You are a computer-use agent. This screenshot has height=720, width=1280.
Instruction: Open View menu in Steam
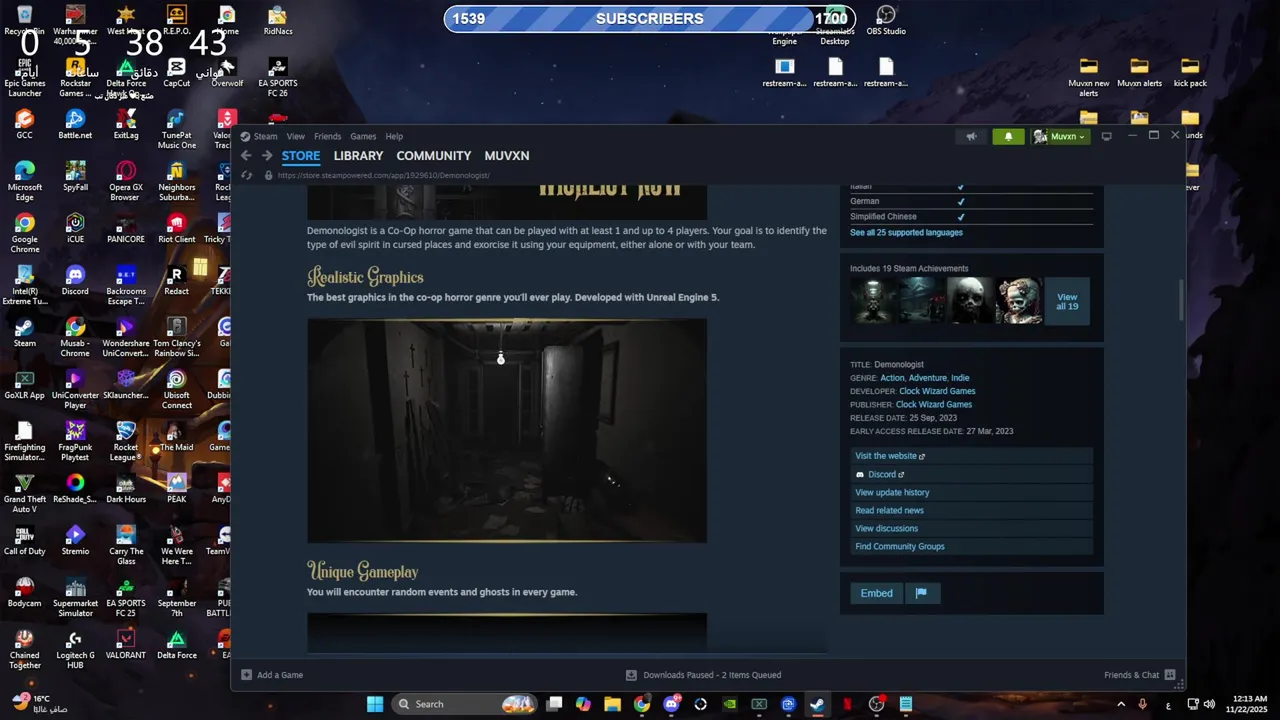(296, 136)
